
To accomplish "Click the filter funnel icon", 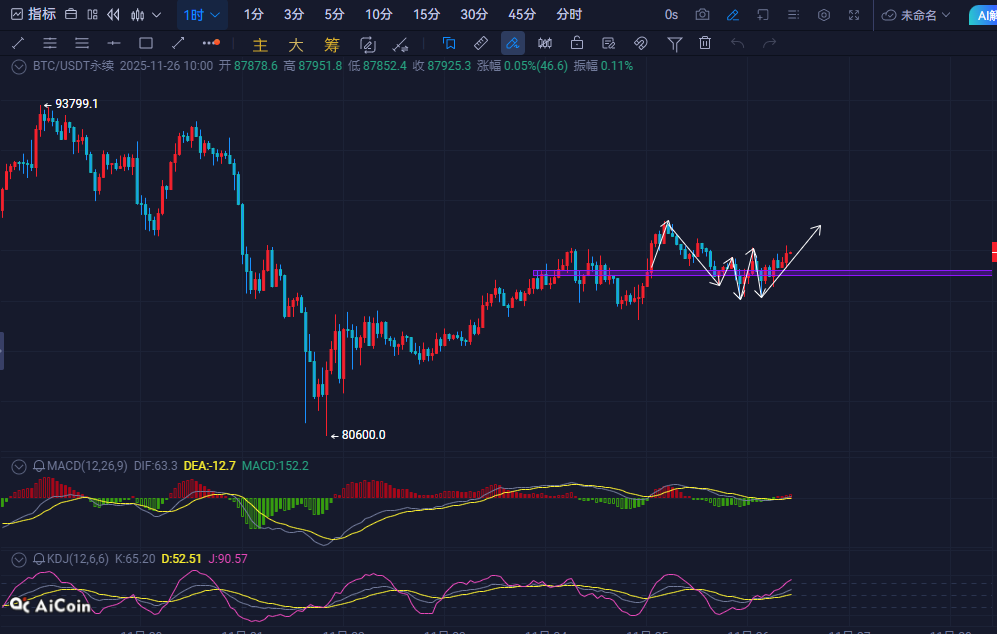I will (675, 44).
